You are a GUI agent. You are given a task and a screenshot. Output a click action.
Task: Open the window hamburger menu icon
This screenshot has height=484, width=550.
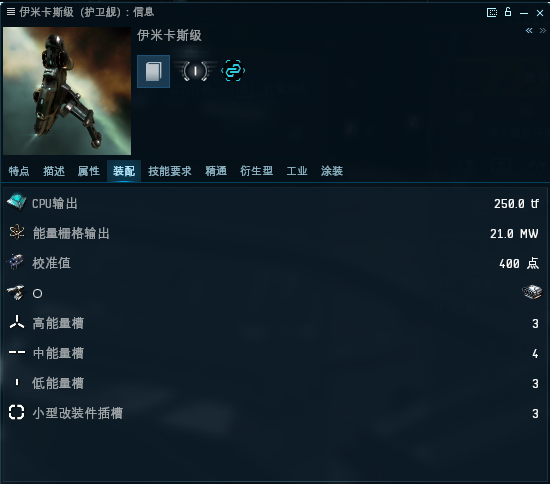pyautogui.click(x=11, y=12)
